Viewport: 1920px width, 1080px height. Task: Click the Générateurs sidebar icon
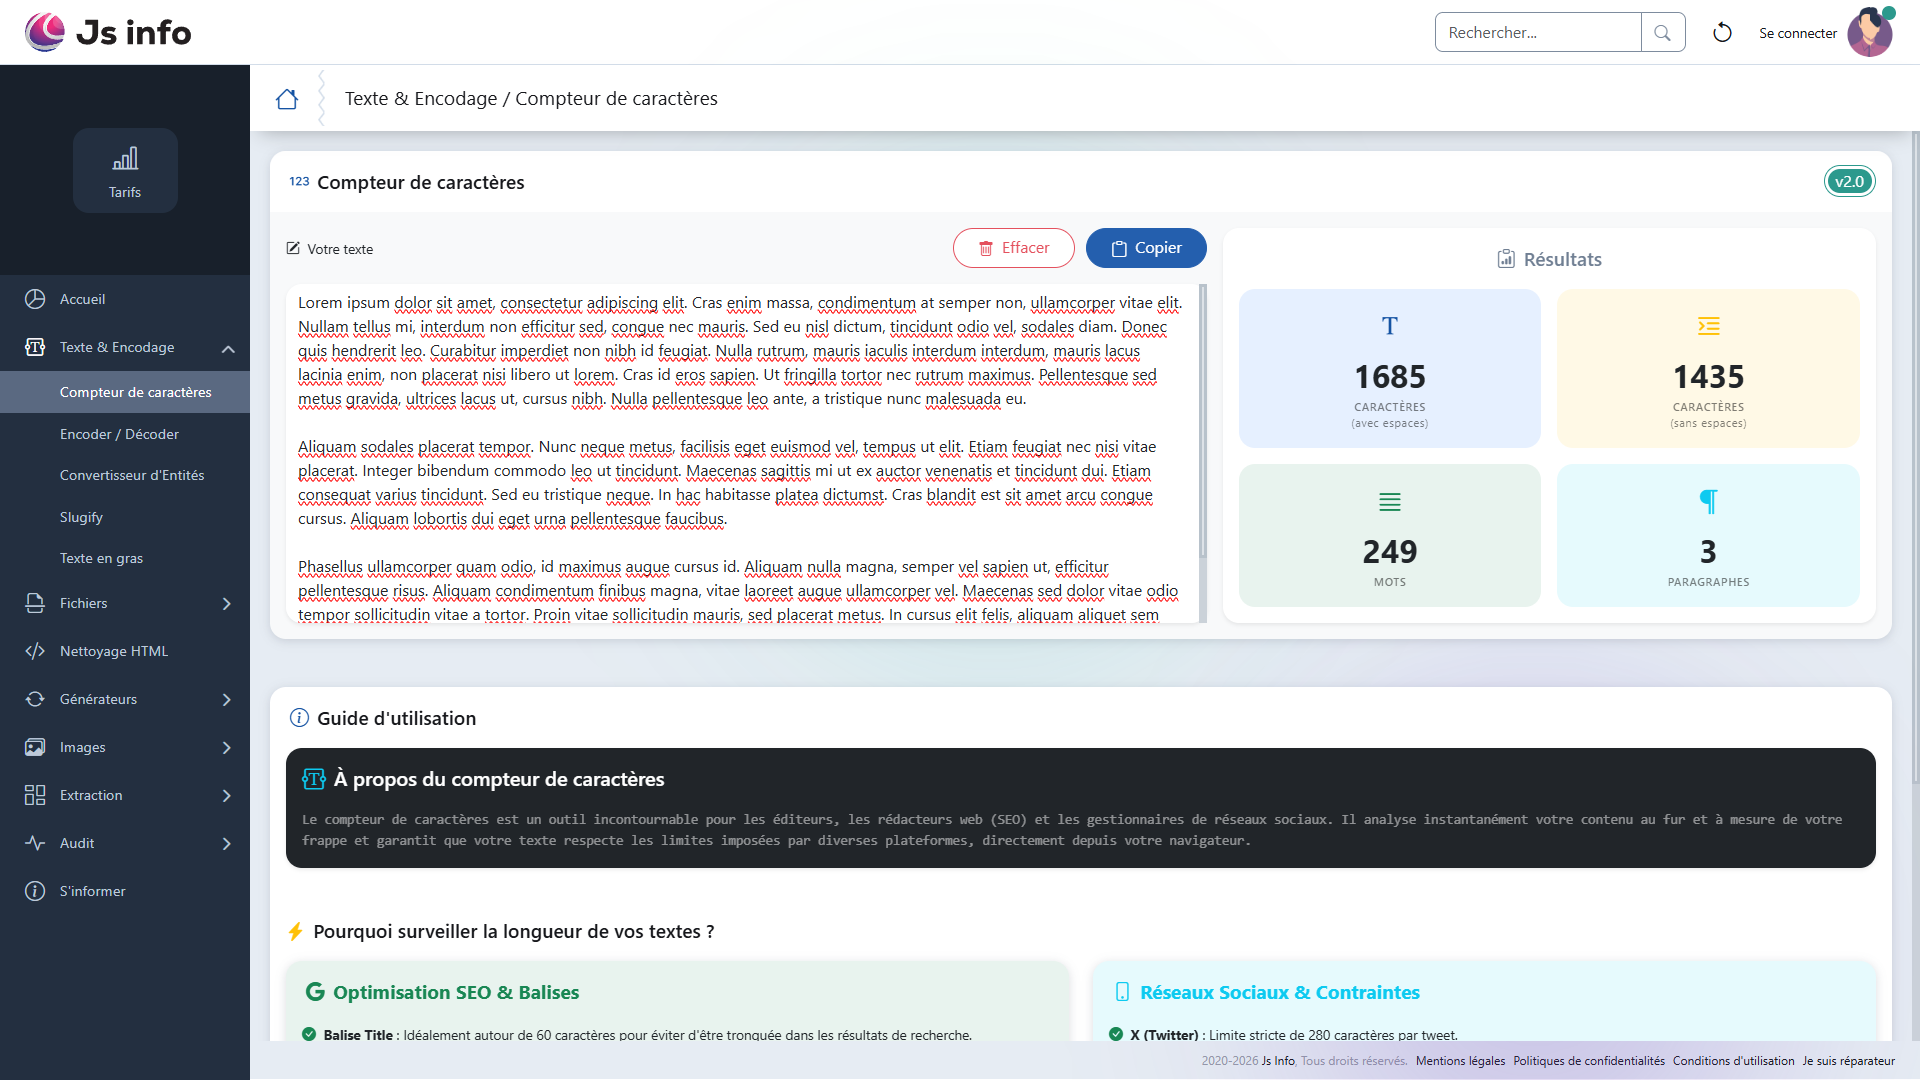coord(35,699)
